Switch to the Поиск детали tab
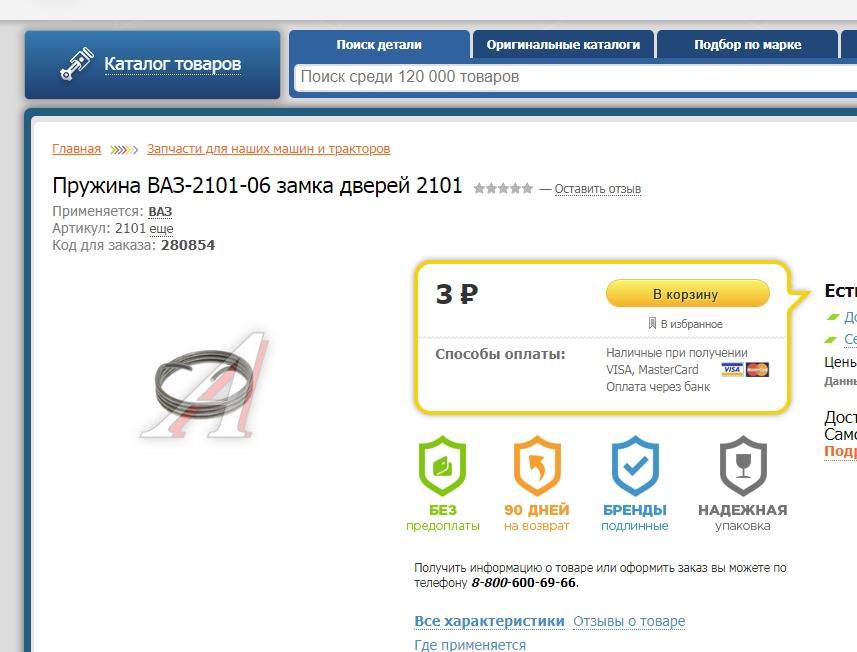 click(379, 45)
